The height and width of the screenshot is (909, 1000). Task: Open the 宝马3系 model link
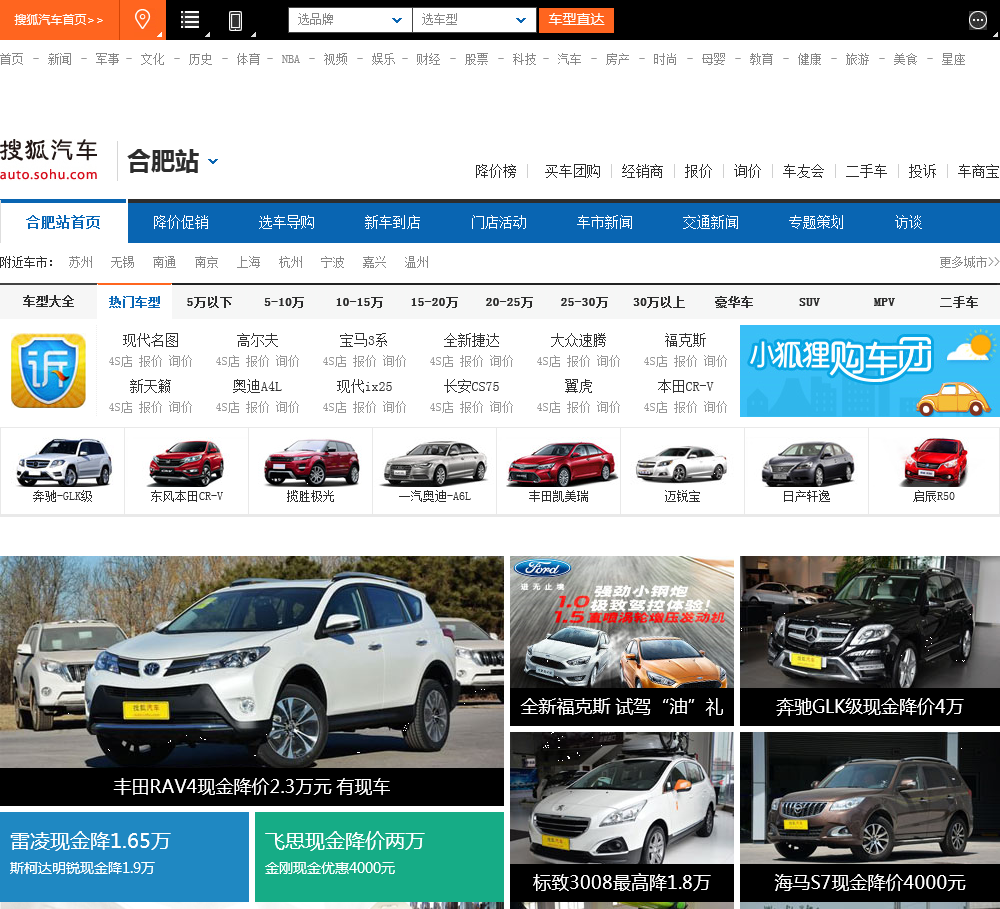(x=364, y=340)
